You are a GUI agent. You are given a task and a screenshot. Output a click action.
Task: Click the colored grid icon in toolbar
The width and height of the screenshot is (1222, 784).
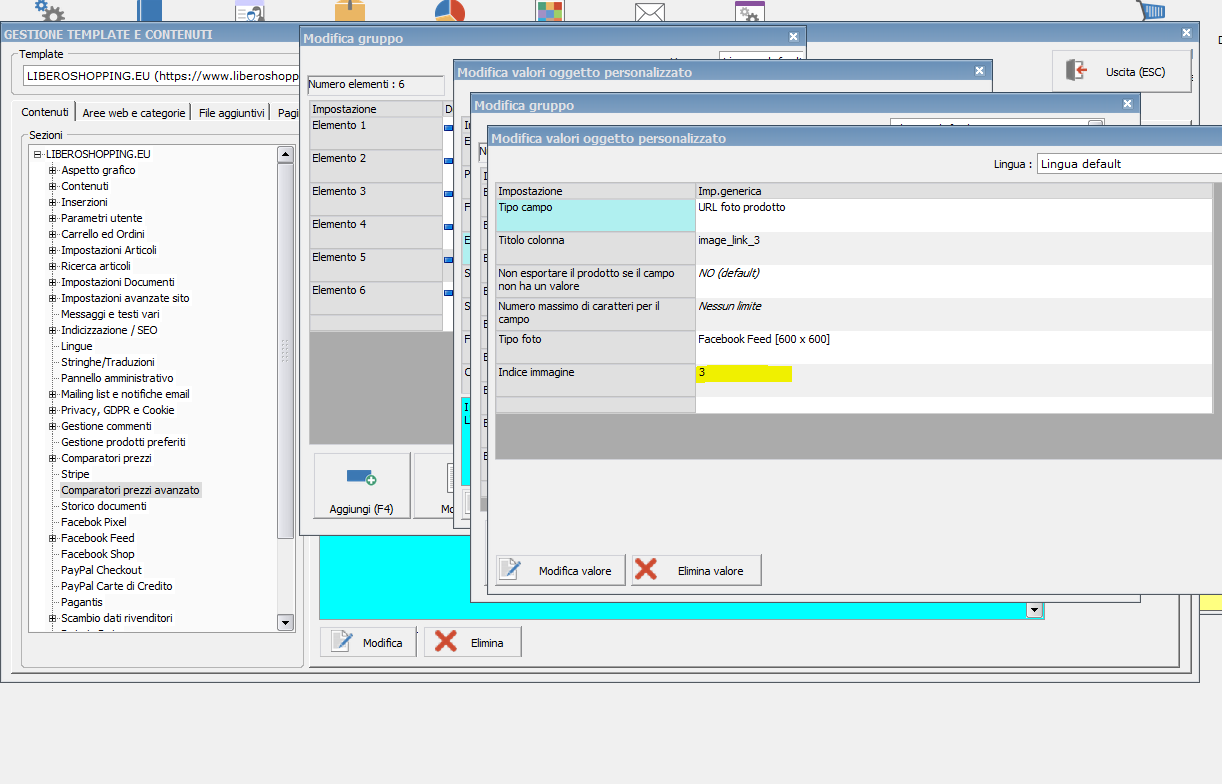[550, 11]
